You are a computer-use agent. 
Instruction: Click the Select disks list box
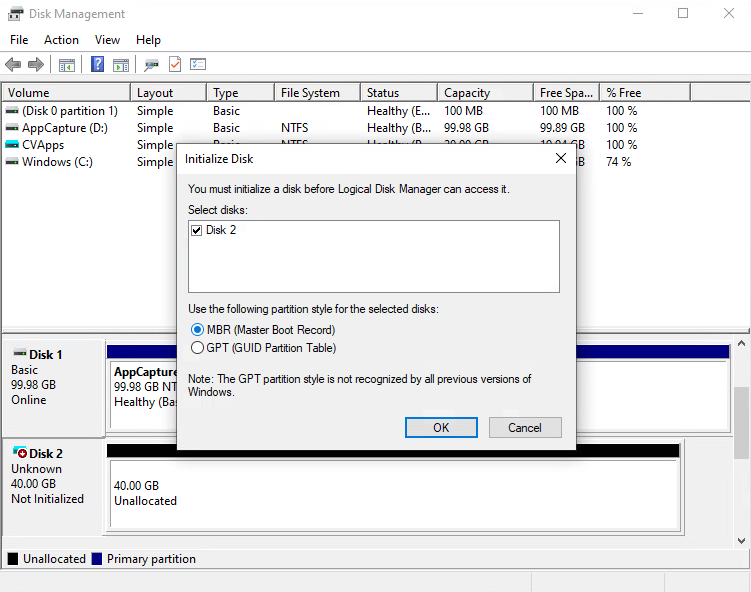374,256
